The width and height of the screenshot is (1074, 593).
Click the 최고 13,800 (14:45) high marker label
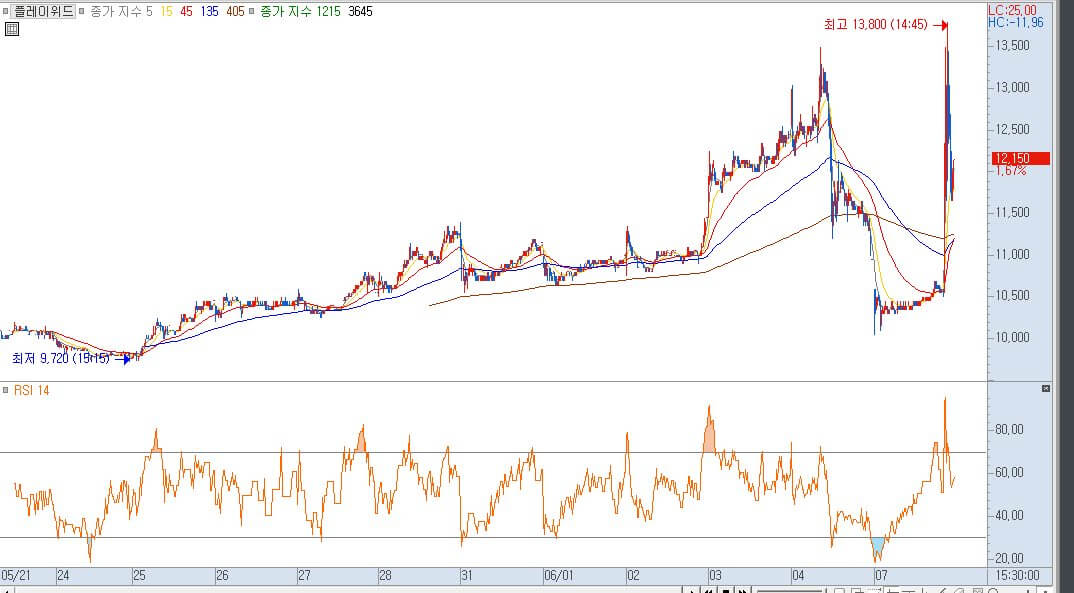[875, 25]
